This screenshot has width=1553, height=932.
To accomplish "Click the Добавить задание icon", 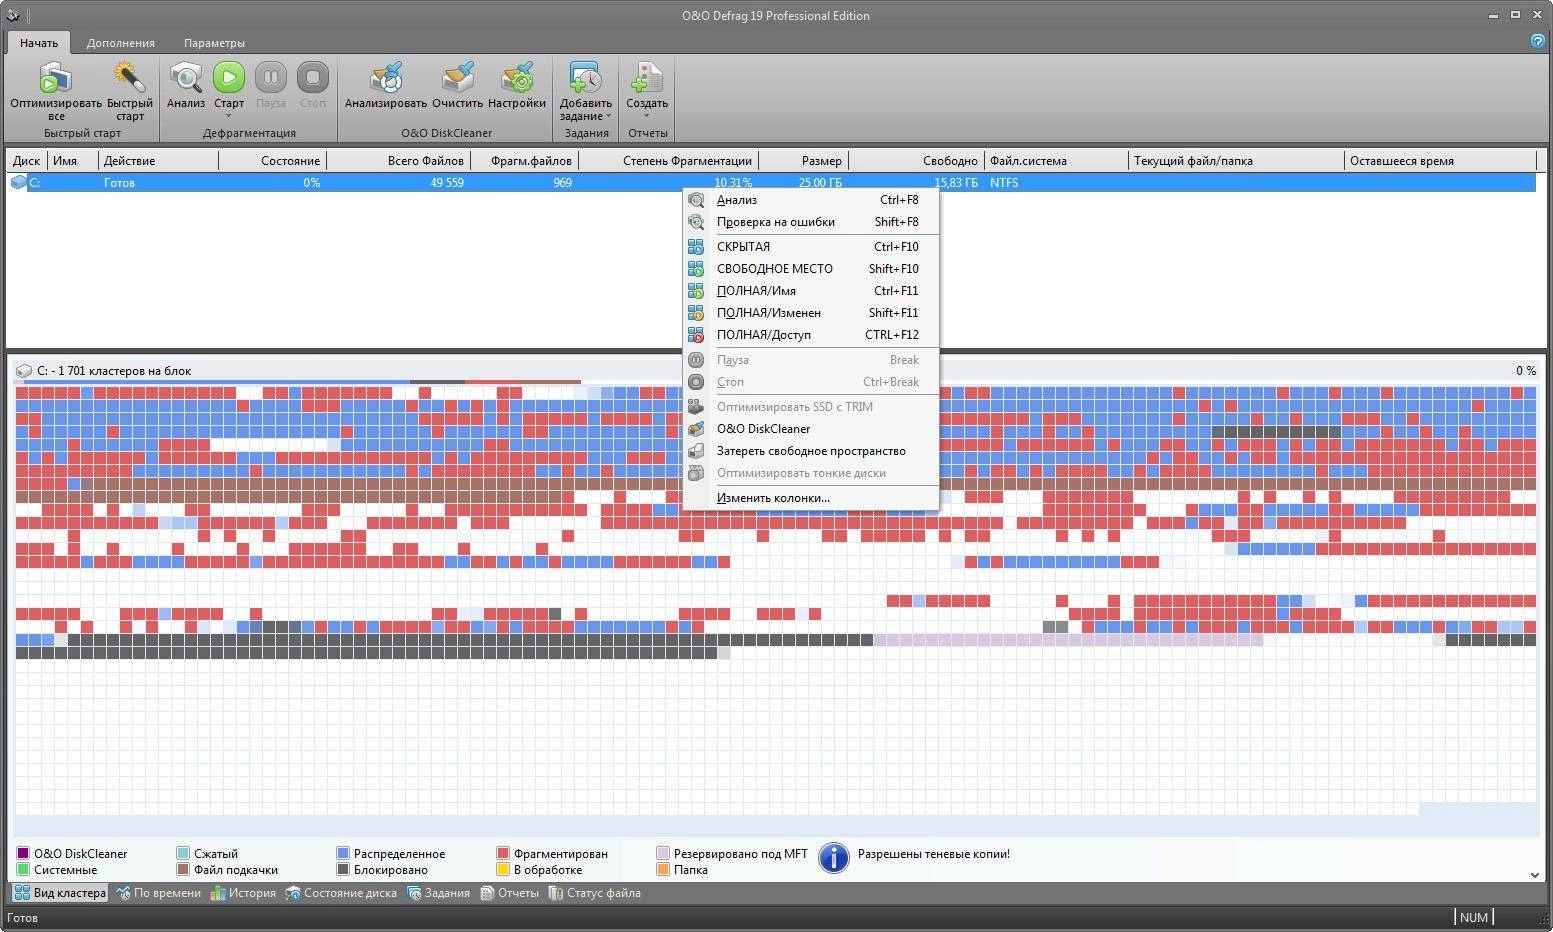I will 586,78.
